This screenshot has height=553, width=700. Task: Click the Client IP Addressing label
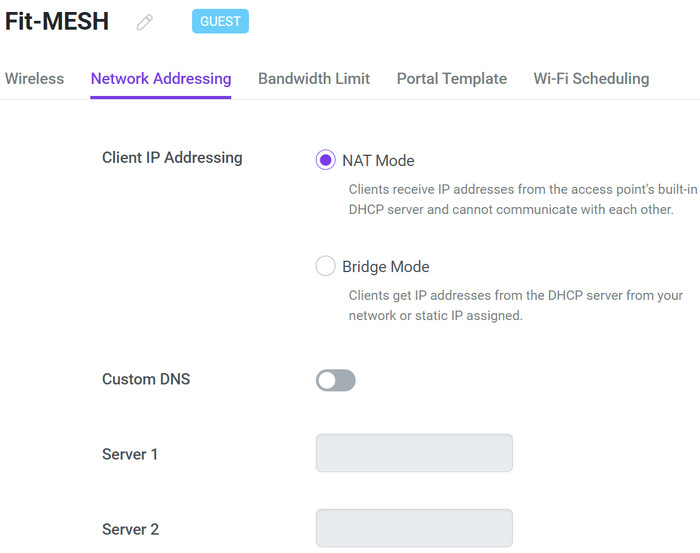172,157
